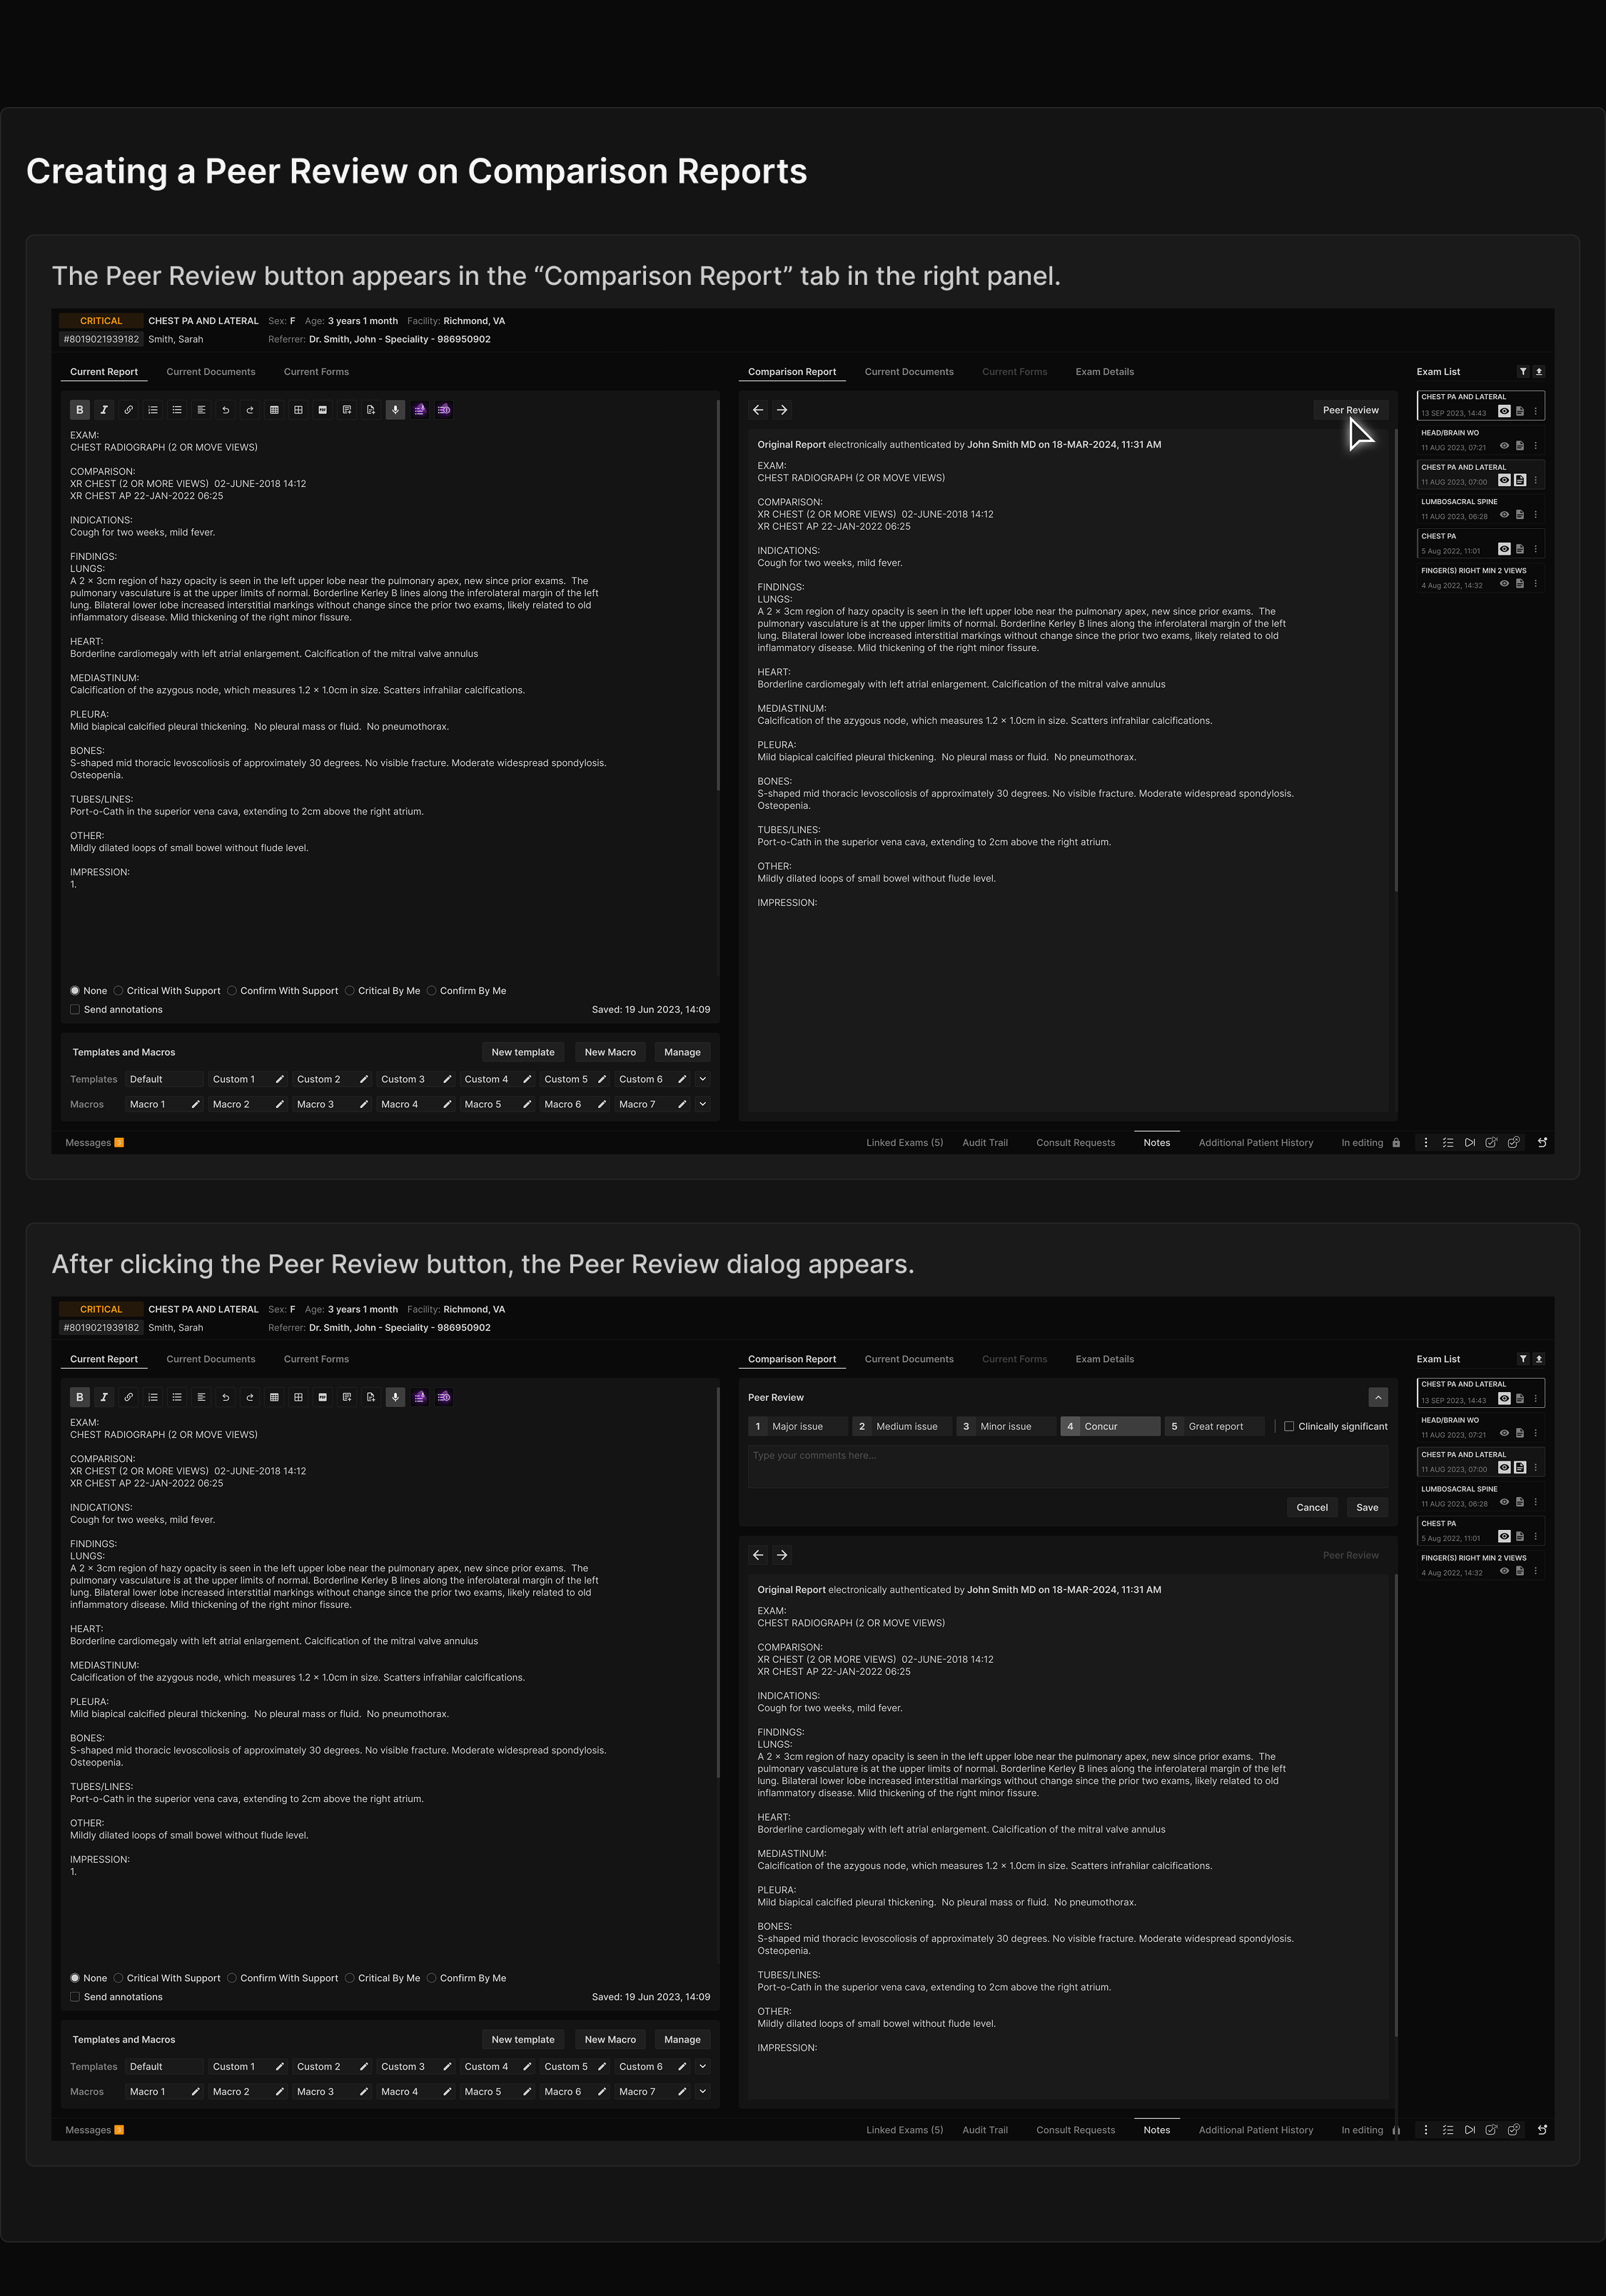Click the Peer Review comments text field

click(1068, 1466)
